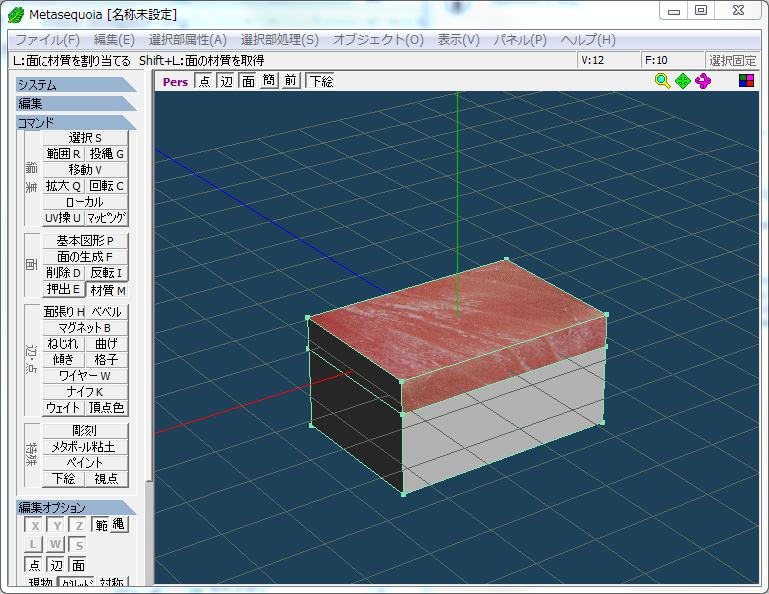The image size is (769, 594).
Task: Select the ウェイト weight command
Action: point(64,408)
